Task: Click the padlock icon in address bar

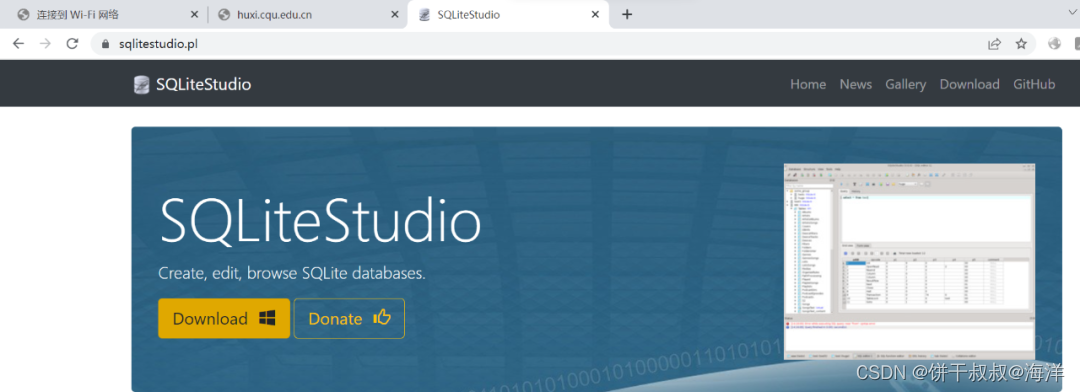Action: [105, 44]
